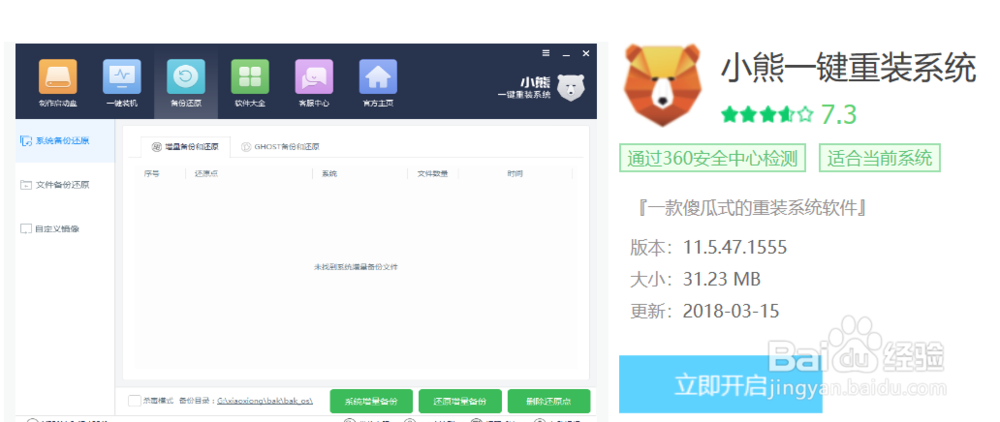Screen dimensions: 1000x422
Task: Click the 序号 column header
Action: coord(151,173)
